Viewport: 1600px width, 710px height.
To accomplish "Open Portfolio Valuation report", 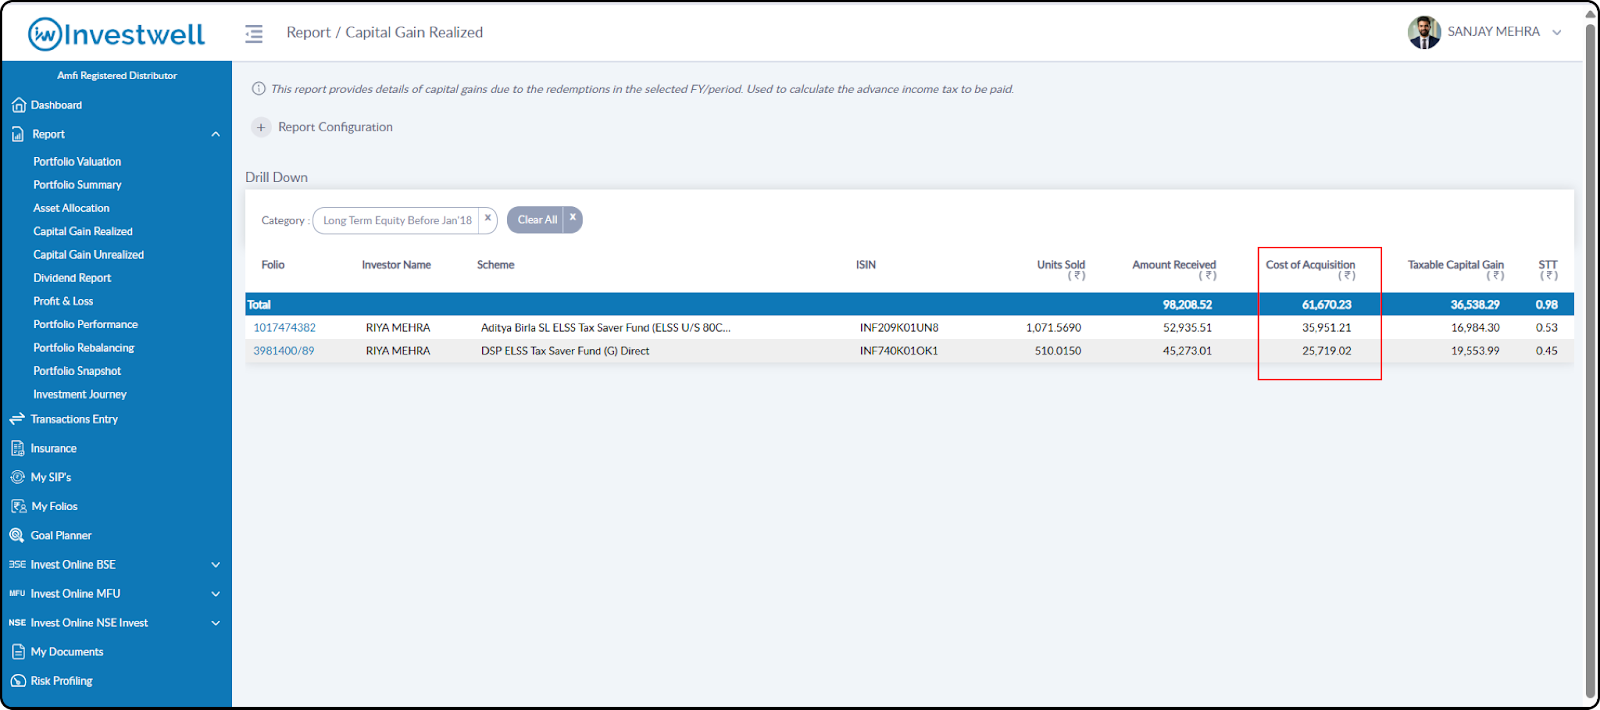I will tap(77, 161).
